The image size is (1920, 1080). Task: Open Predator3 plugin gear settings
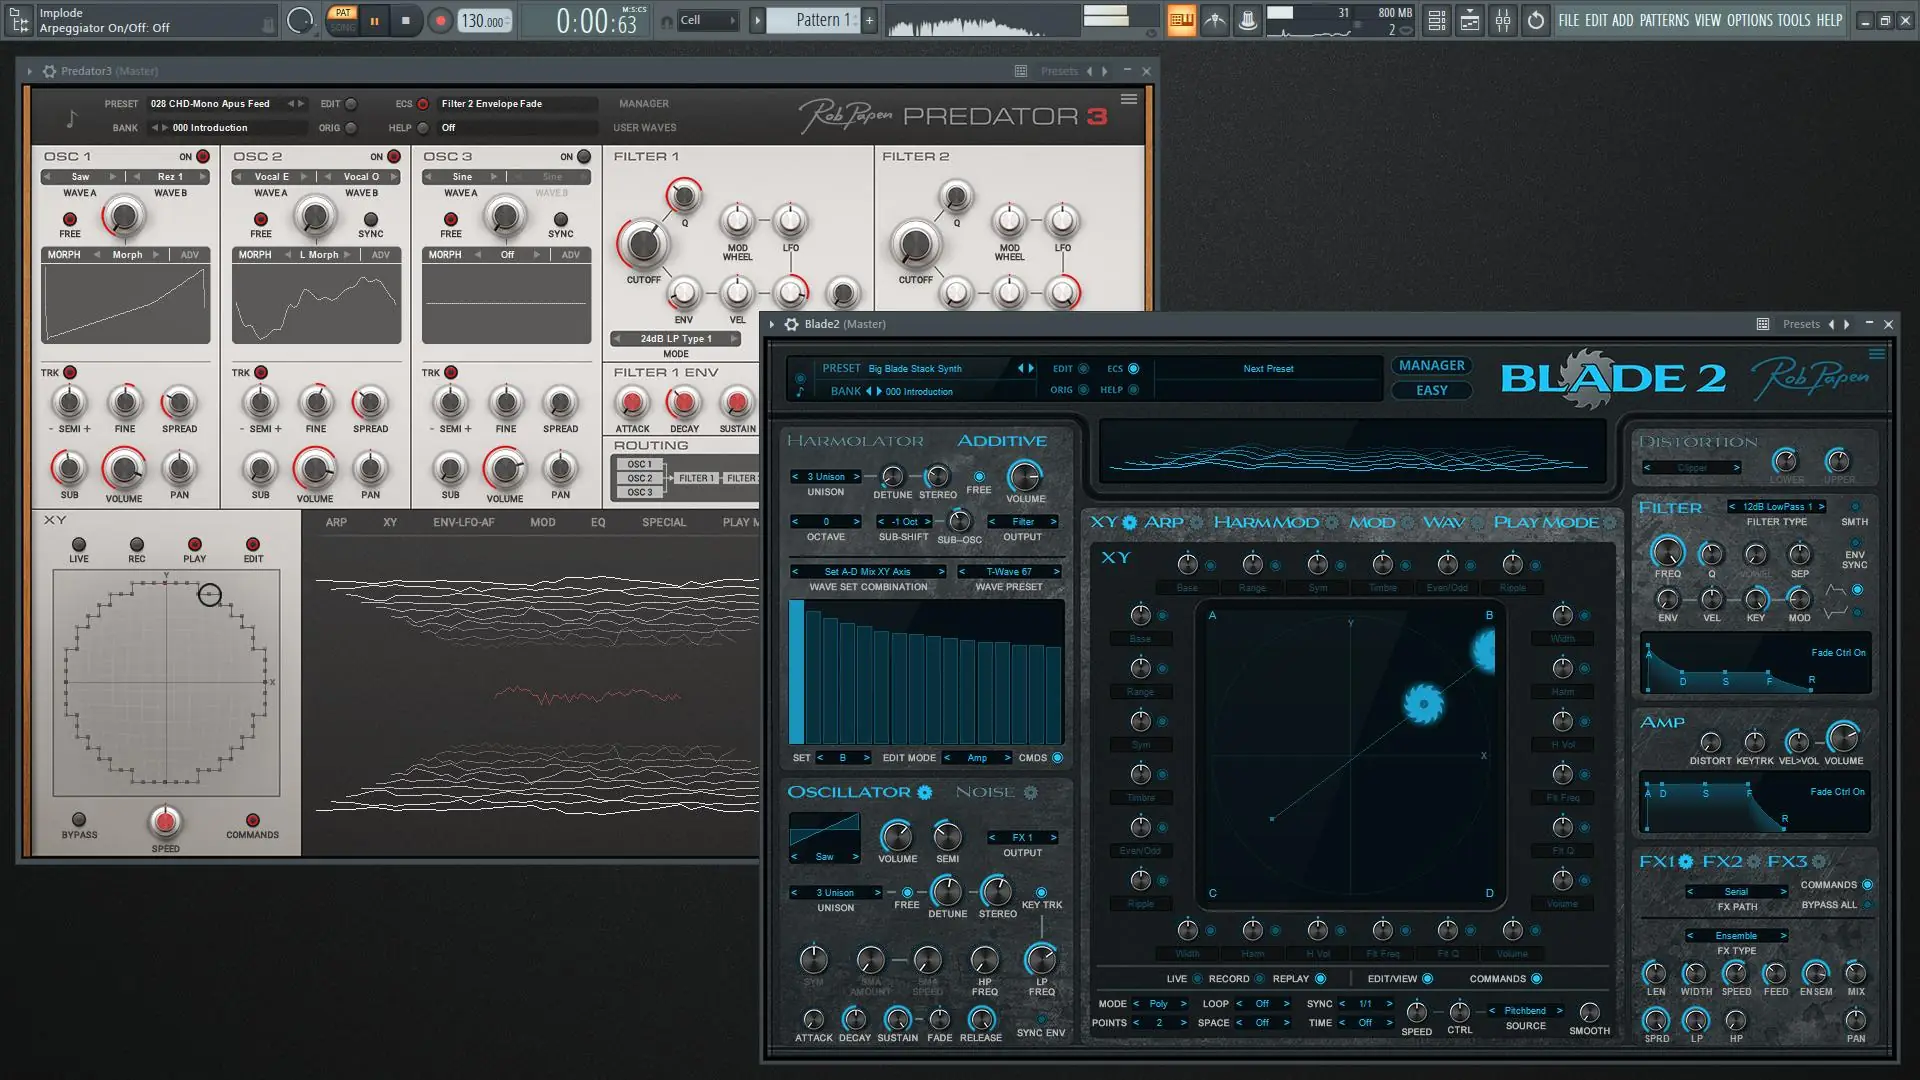(x=49, y=71)
